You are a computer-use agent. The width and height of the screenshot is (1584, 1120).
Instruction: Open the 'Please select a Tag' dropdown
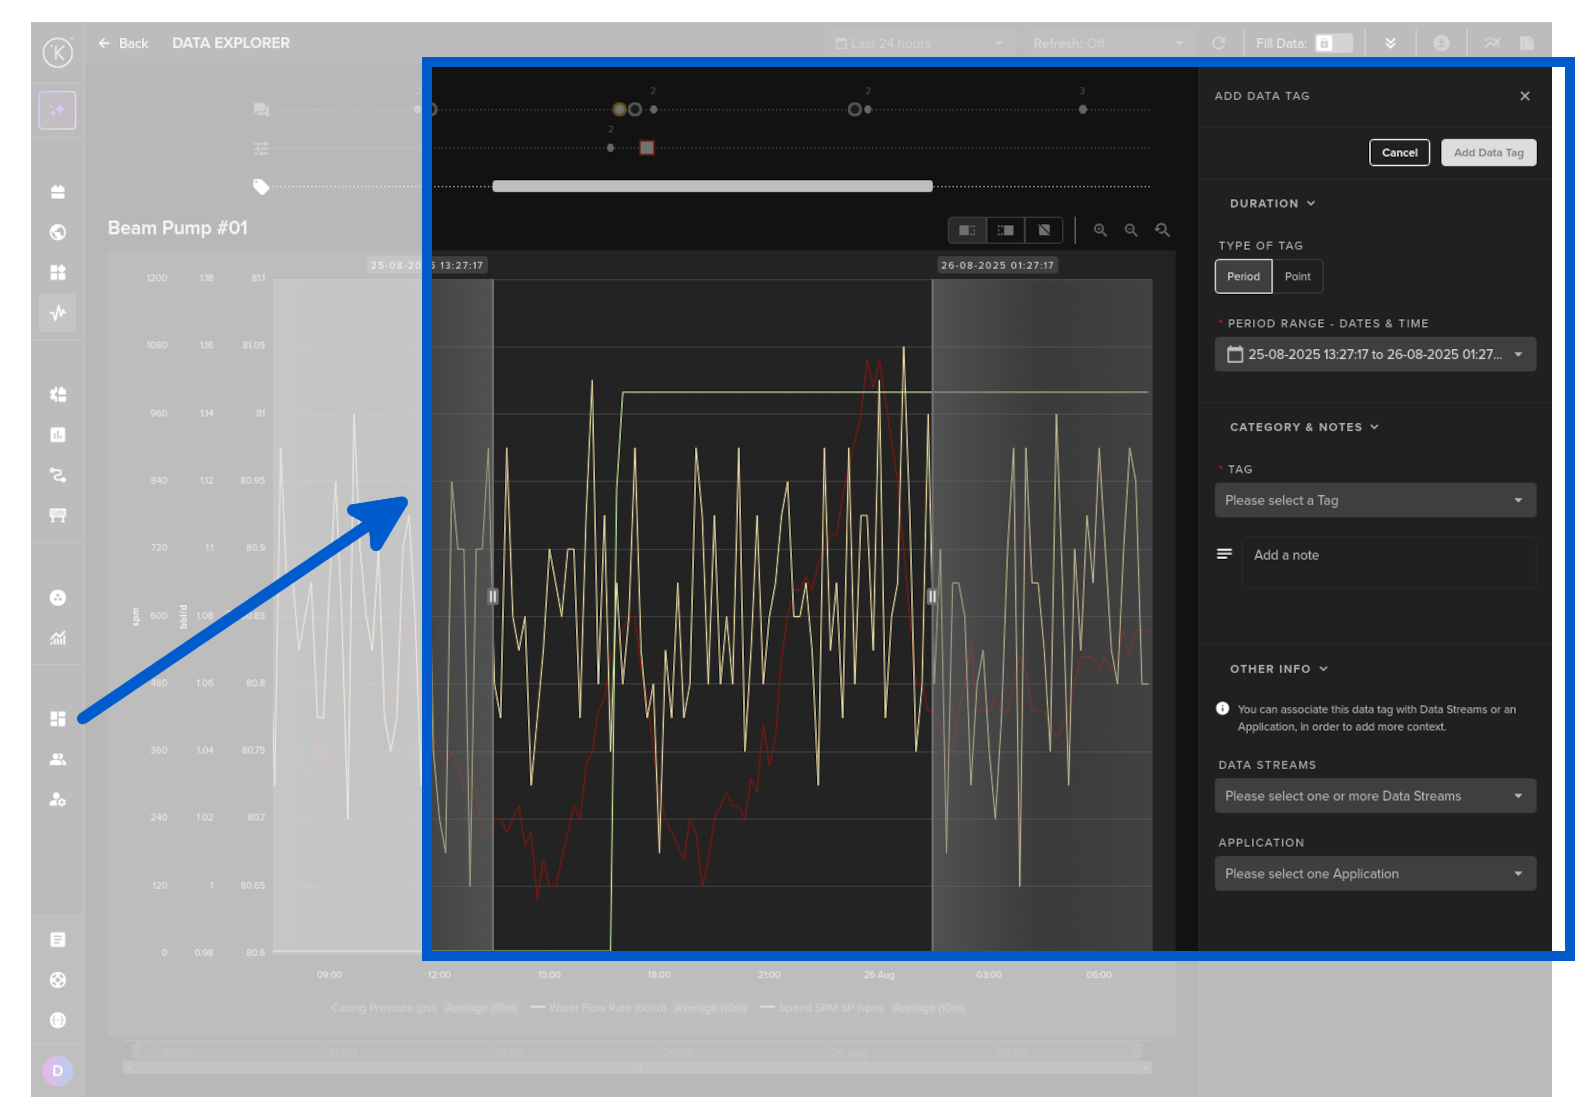point(1374,500)
